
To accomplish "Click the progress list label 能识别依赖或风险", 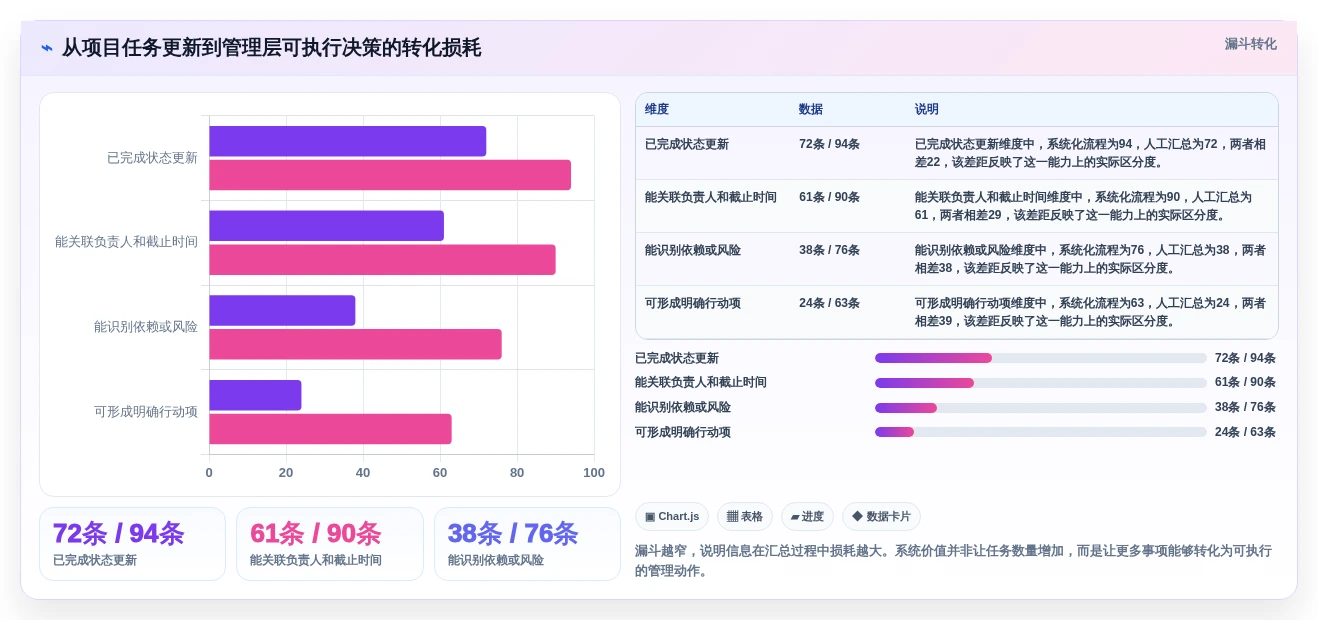I will coord(683,408).
